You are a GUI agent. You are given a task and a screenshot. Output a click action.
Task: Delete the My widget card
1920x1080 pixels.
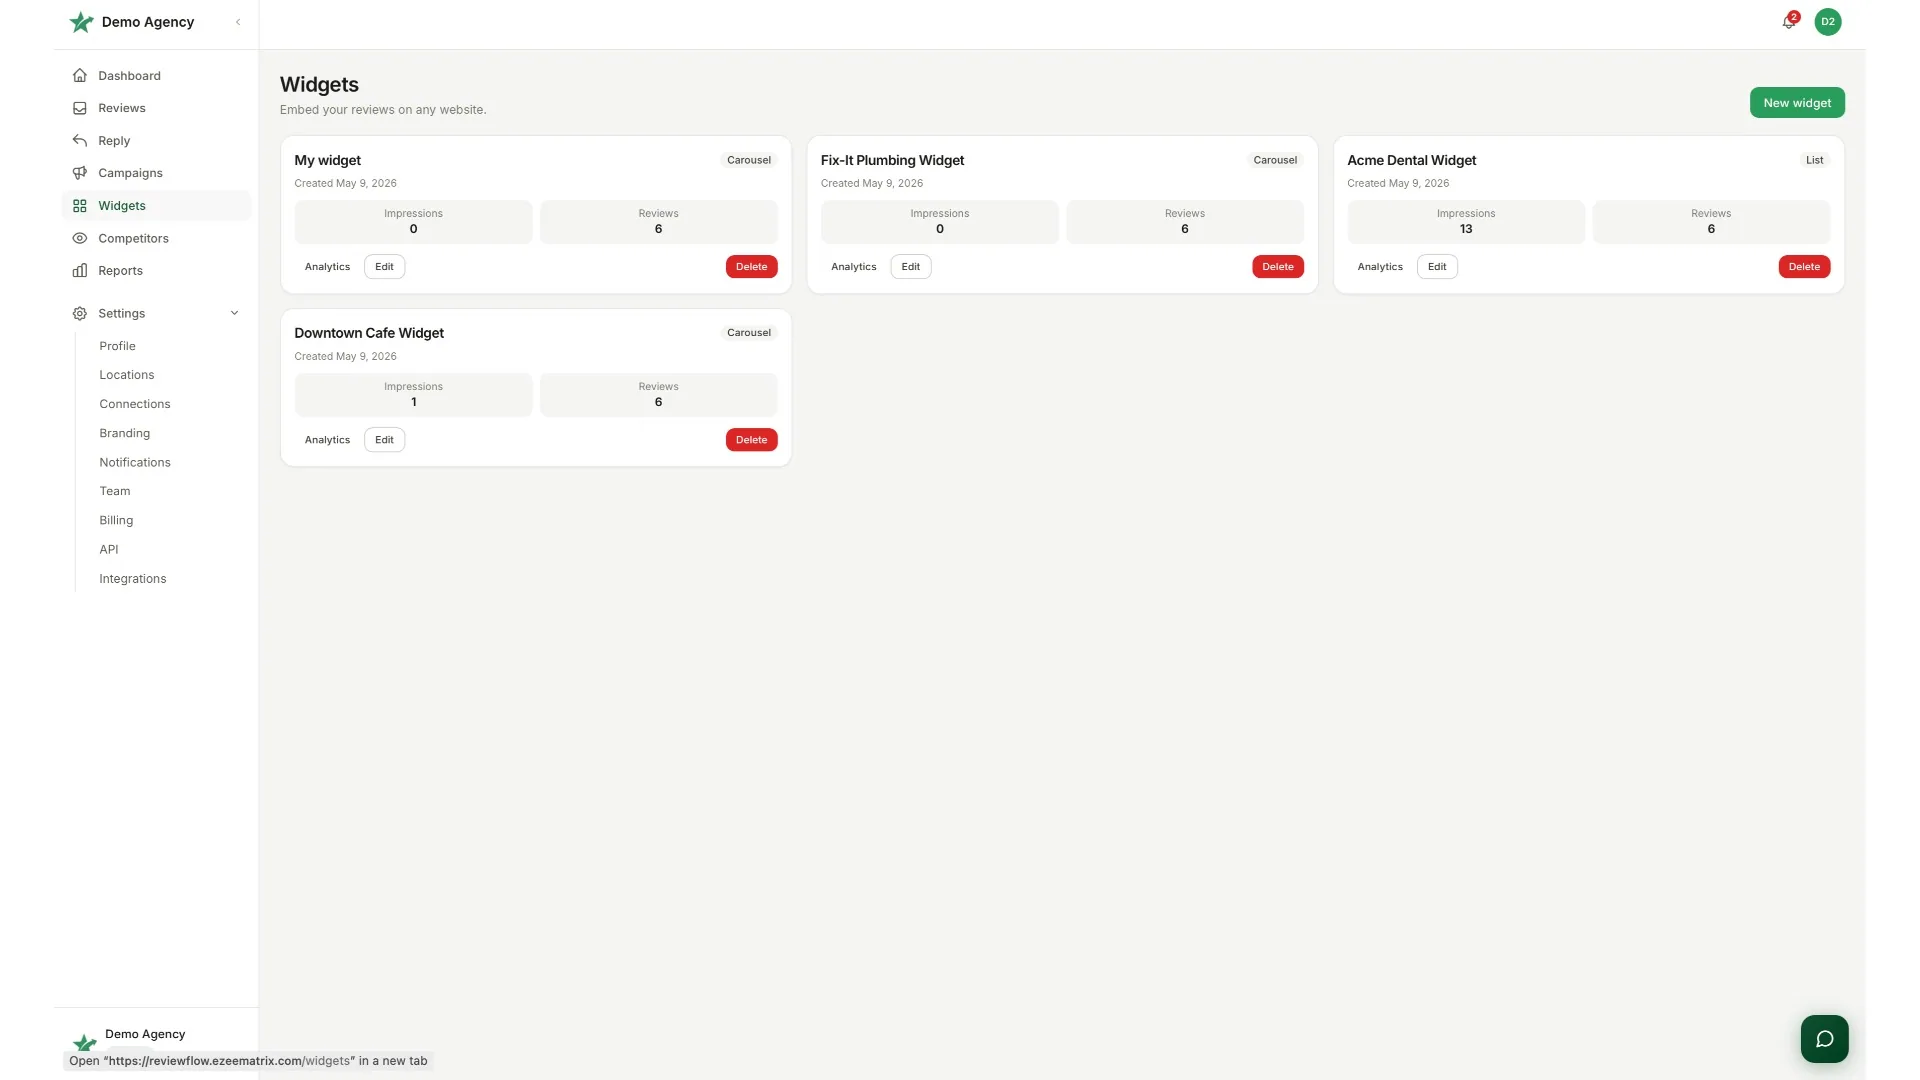tap(751, 267)
